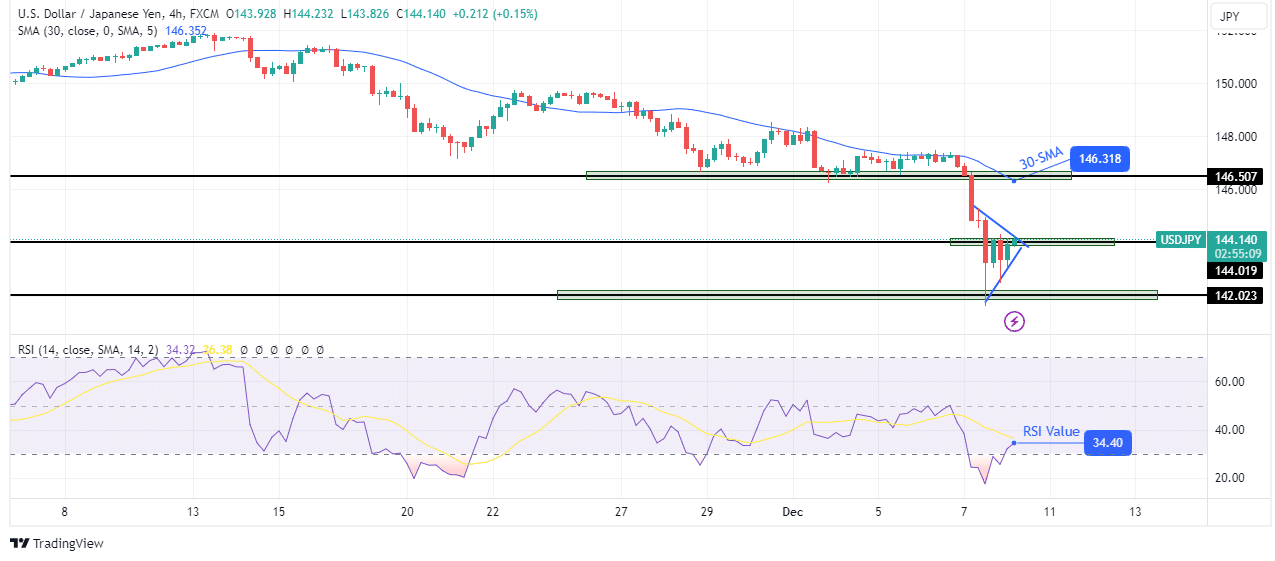This screenshot has width=1275, height=561.
Task: Open the JPY currency selector
Action: (1240, 16)
